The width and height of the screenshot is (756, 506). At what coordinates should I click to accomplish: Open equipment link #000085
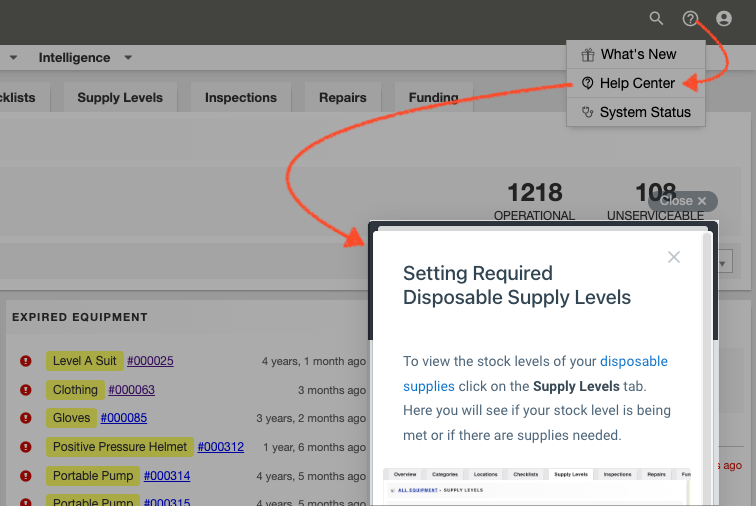123,418
